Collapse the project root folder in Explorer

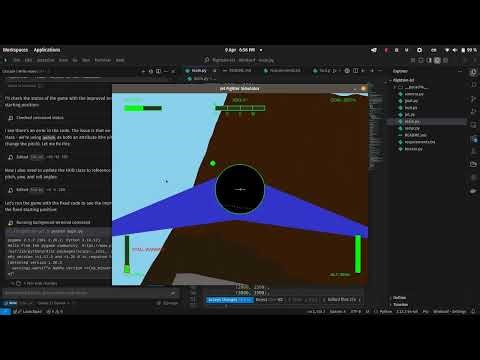402,80
